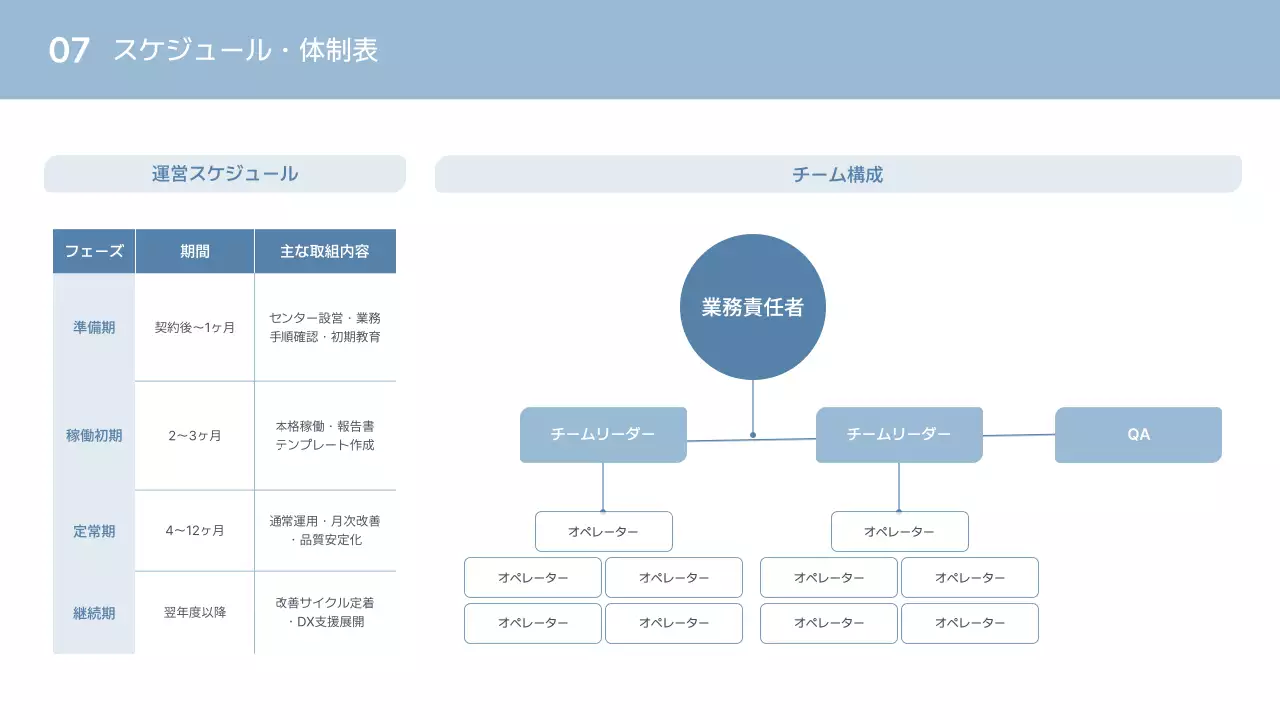Select the 稼働初期 phase row label
1280x720 pixels.
[x=93, y=435]
